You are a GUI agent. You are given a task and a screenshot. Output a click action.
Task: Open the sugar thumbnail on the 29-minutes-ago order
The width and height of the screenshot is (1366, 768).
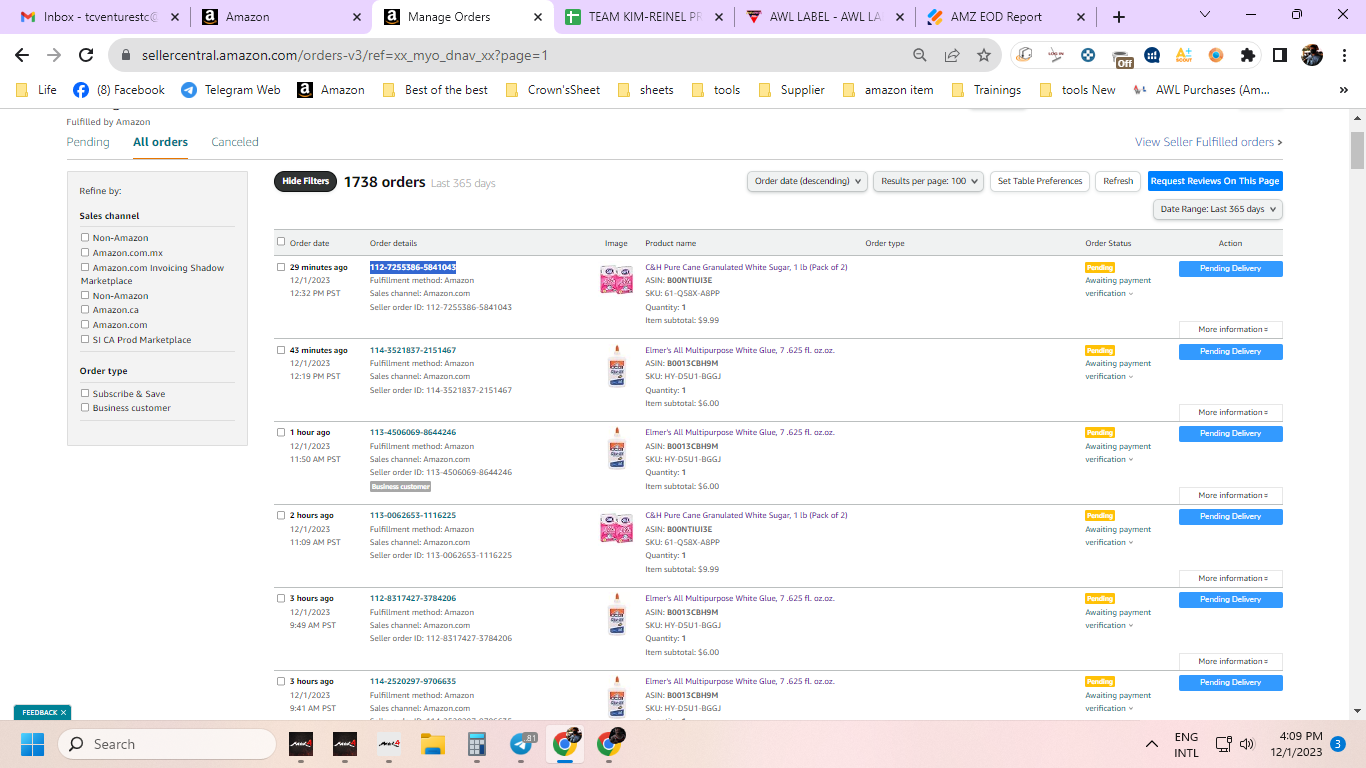(x=616, y=280)
